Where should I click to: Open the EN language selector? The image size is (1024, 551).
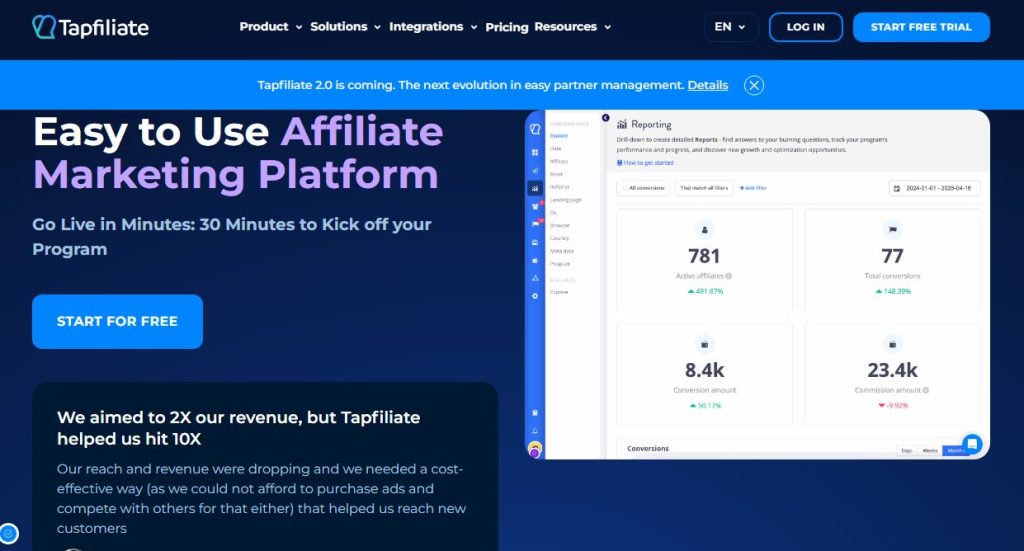point(731,27)
